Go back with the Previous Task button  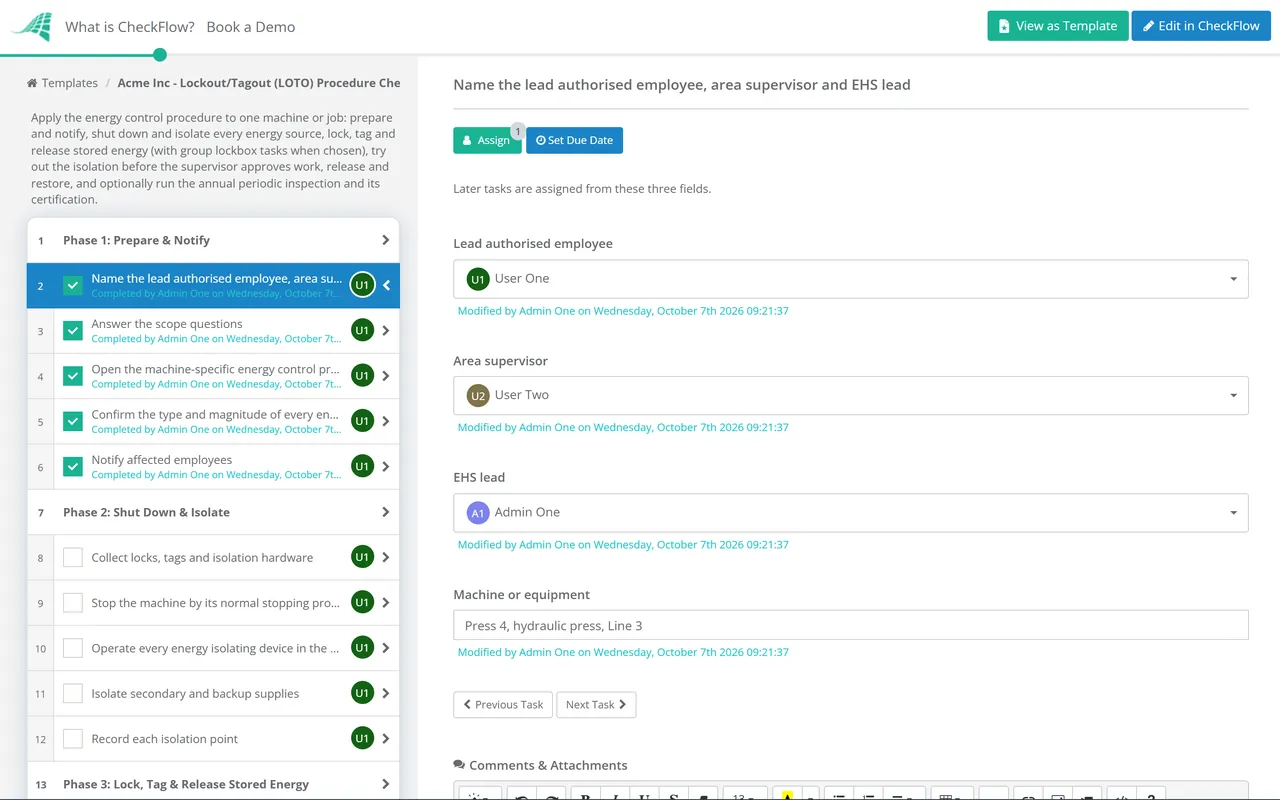504,705
